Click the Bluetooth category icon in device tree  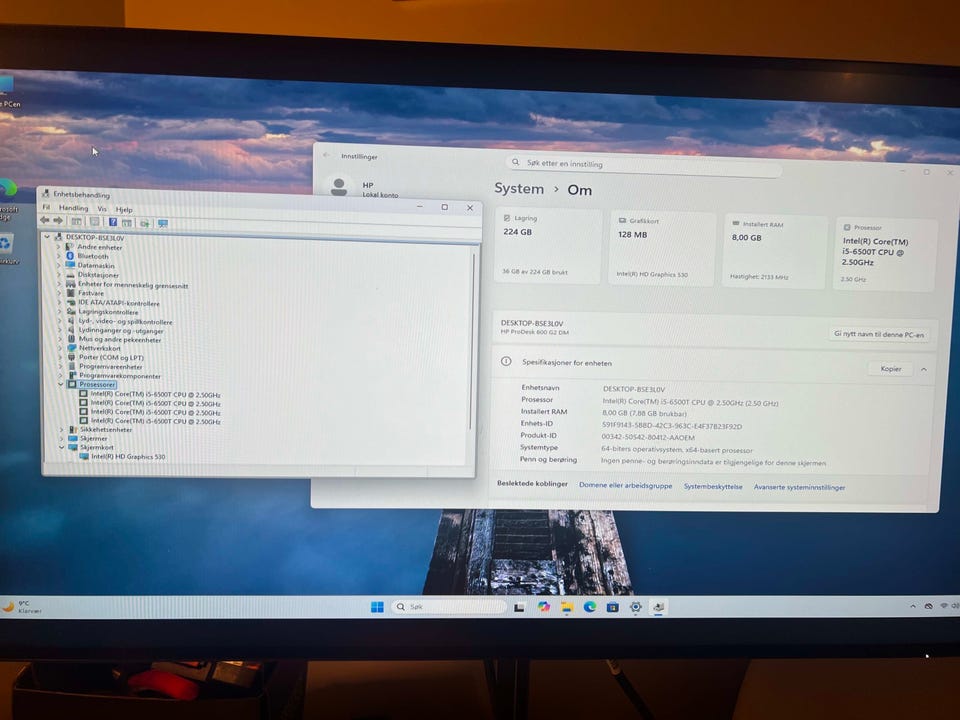point(70,256)
